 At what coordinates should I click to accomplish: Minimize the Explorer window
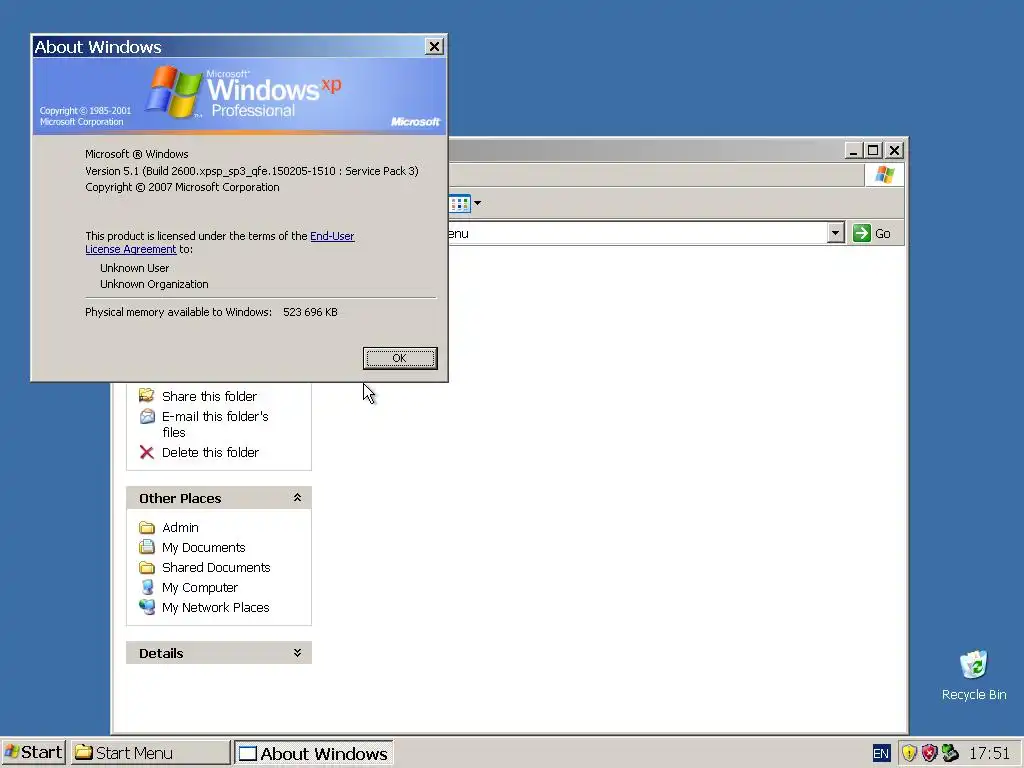(853, 150)
